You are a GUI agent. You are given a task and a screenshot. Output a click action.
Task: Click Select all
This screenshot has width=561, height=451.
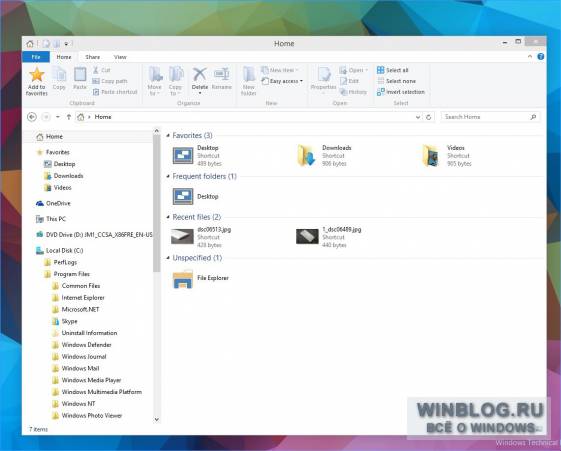tap(392, 70)
